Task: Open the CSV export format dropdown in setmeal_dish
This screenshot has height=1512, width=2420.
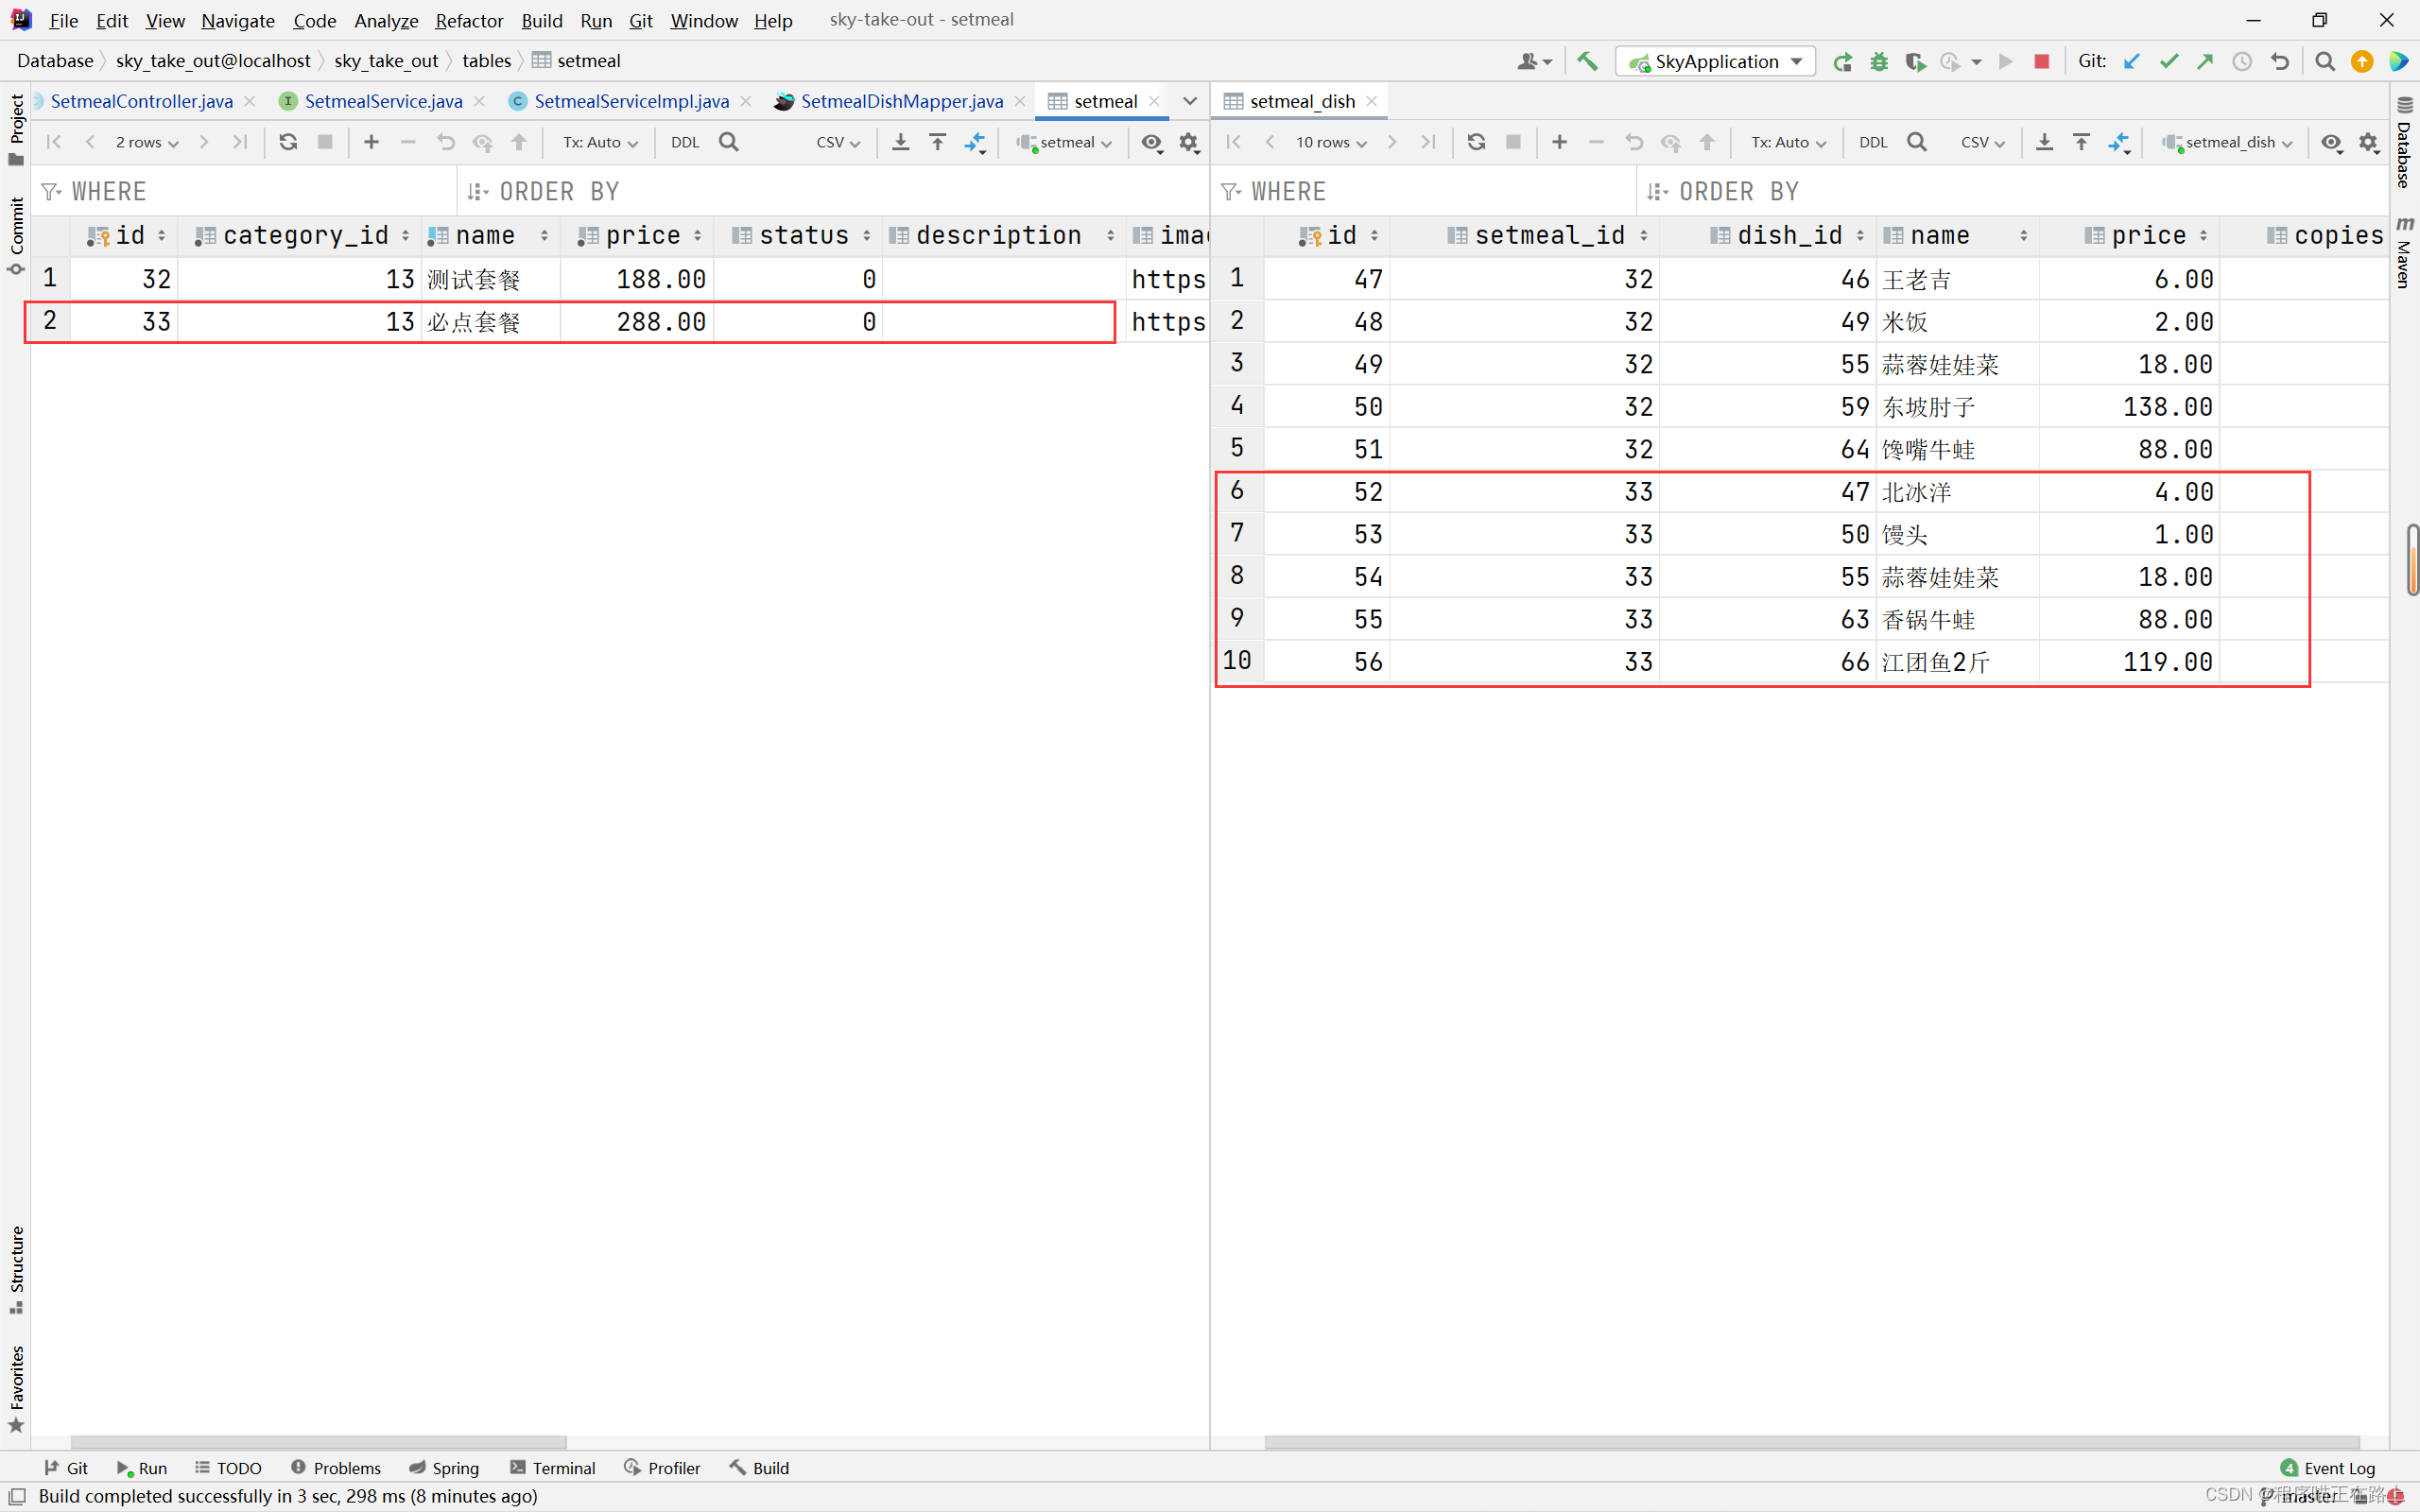Action: click(x=1982, y=142)
